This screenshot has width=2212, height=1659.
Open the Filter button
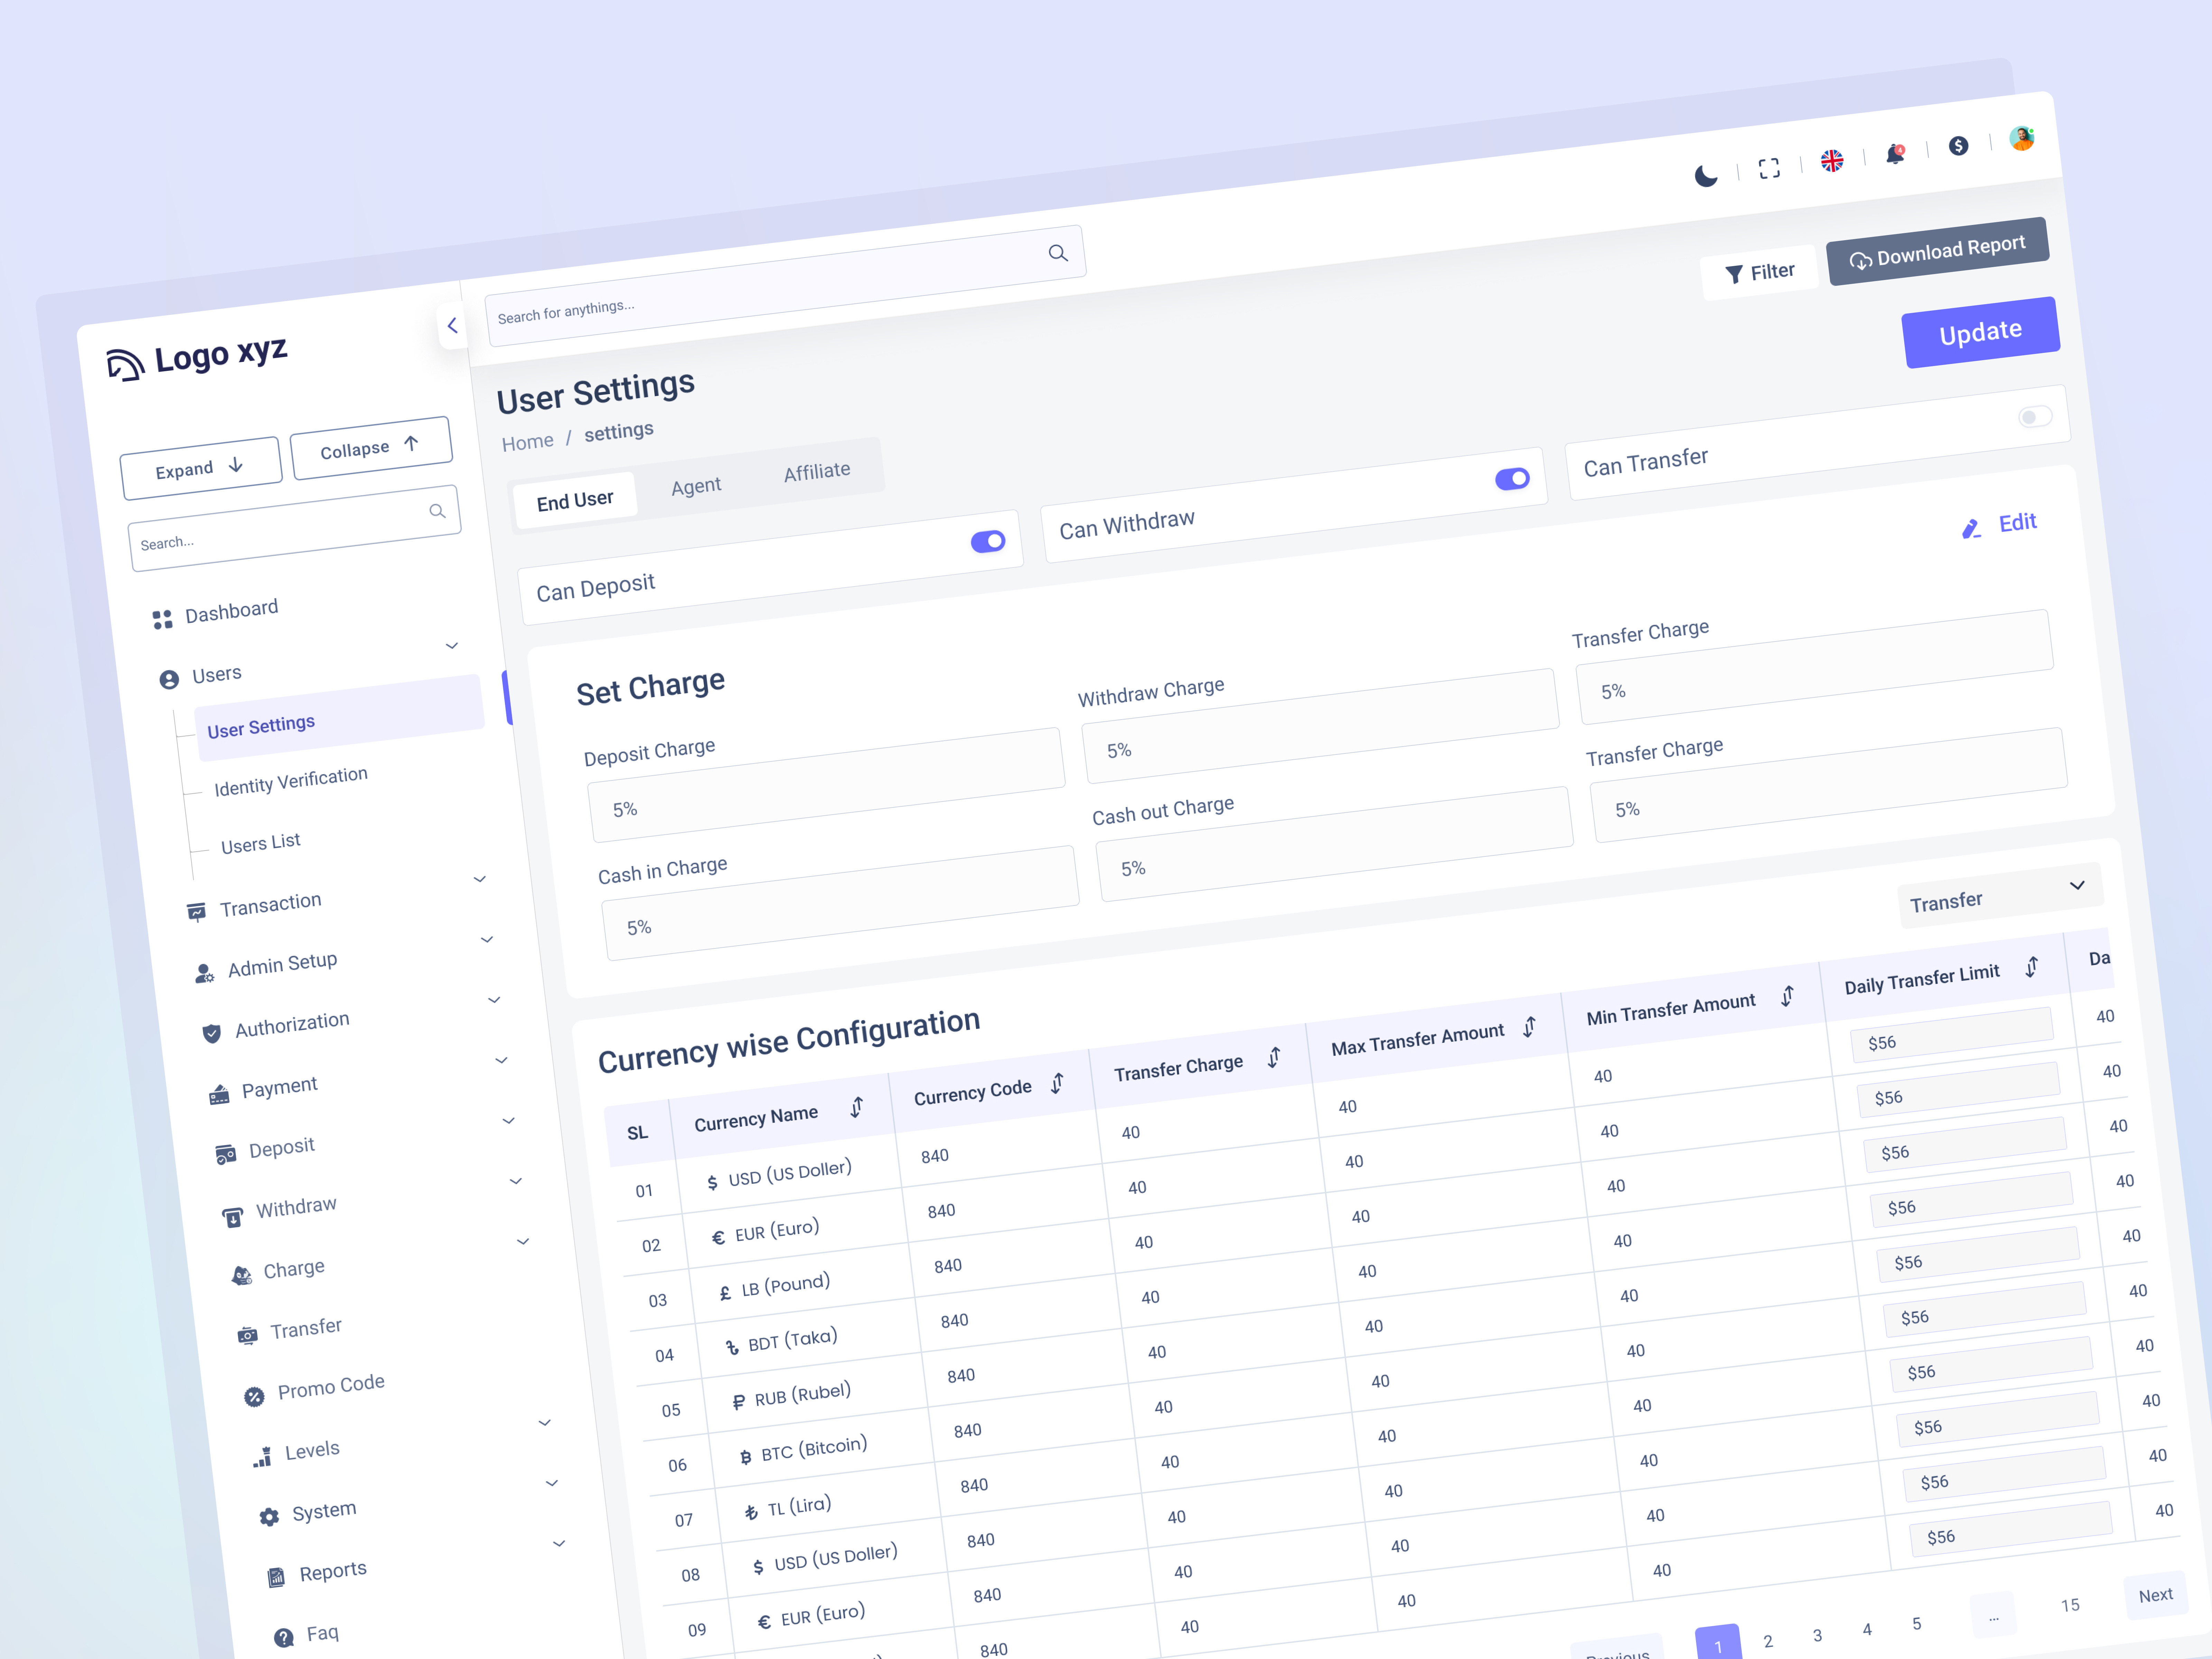(1760, 272)
